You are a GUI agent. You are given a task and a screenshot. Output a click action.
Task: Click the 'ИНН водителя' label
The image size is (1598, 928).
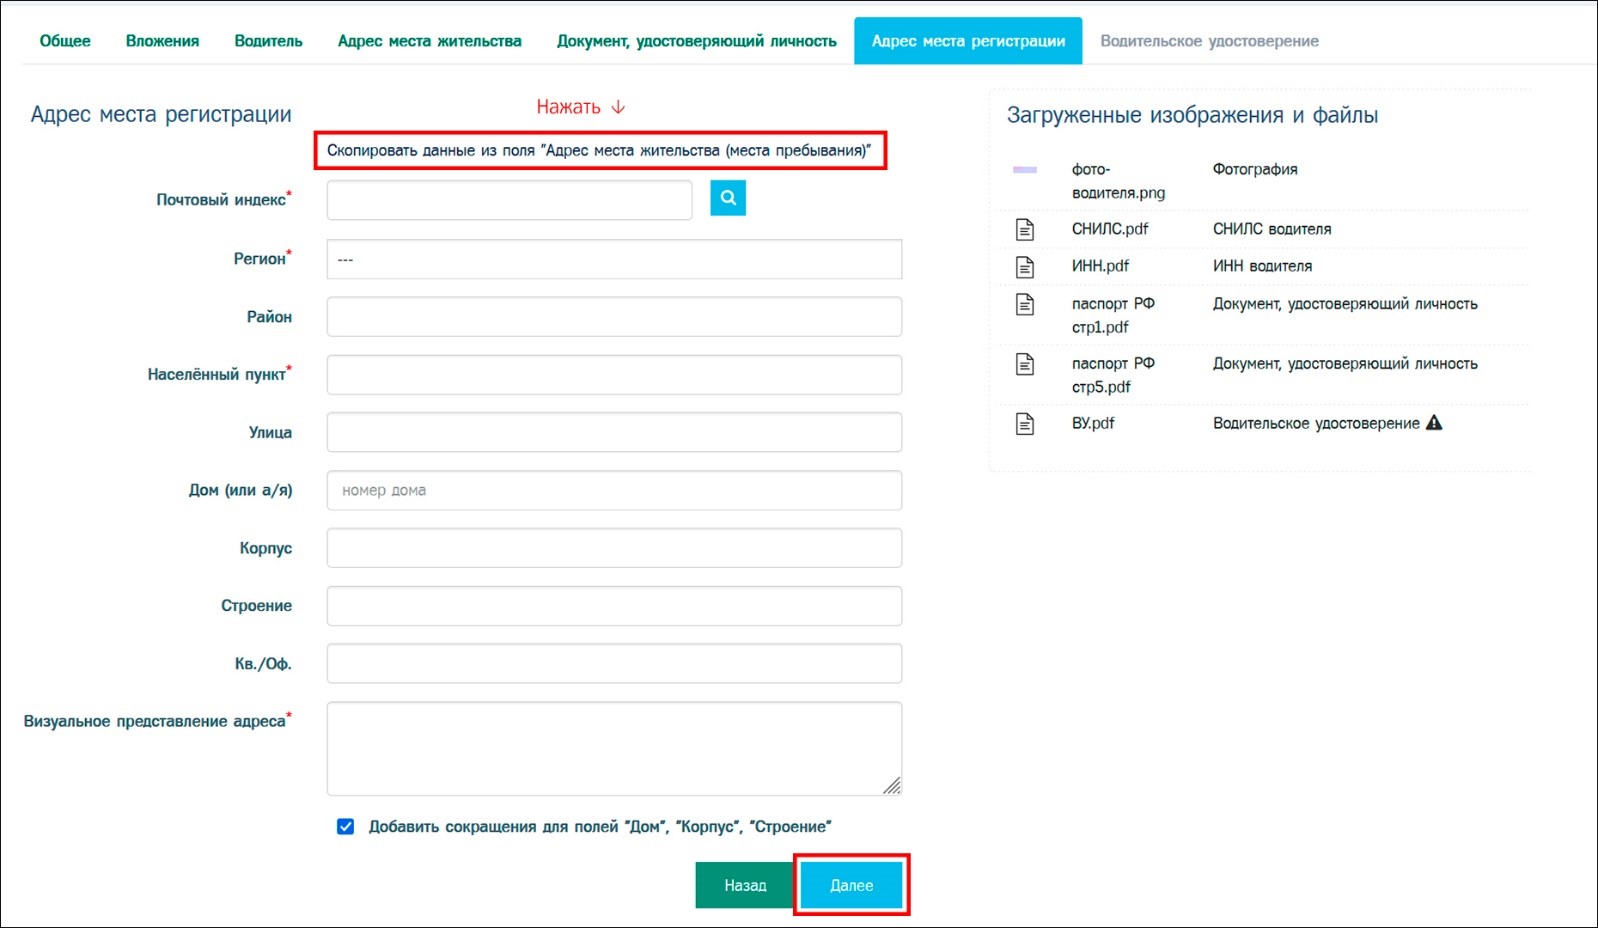[x=1262, y=266]
